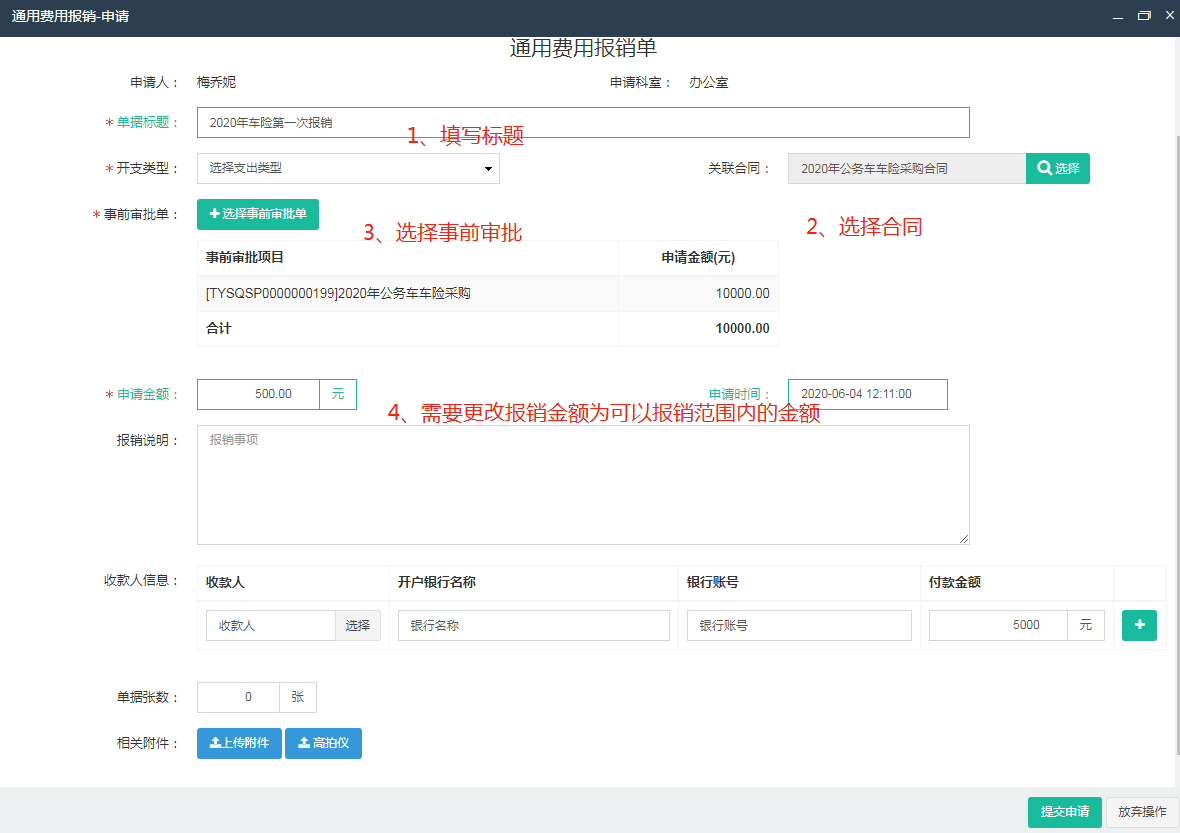The image size is (1180, 833).
Task: Click the 关联合同 contract field
Action: [907, 169]
